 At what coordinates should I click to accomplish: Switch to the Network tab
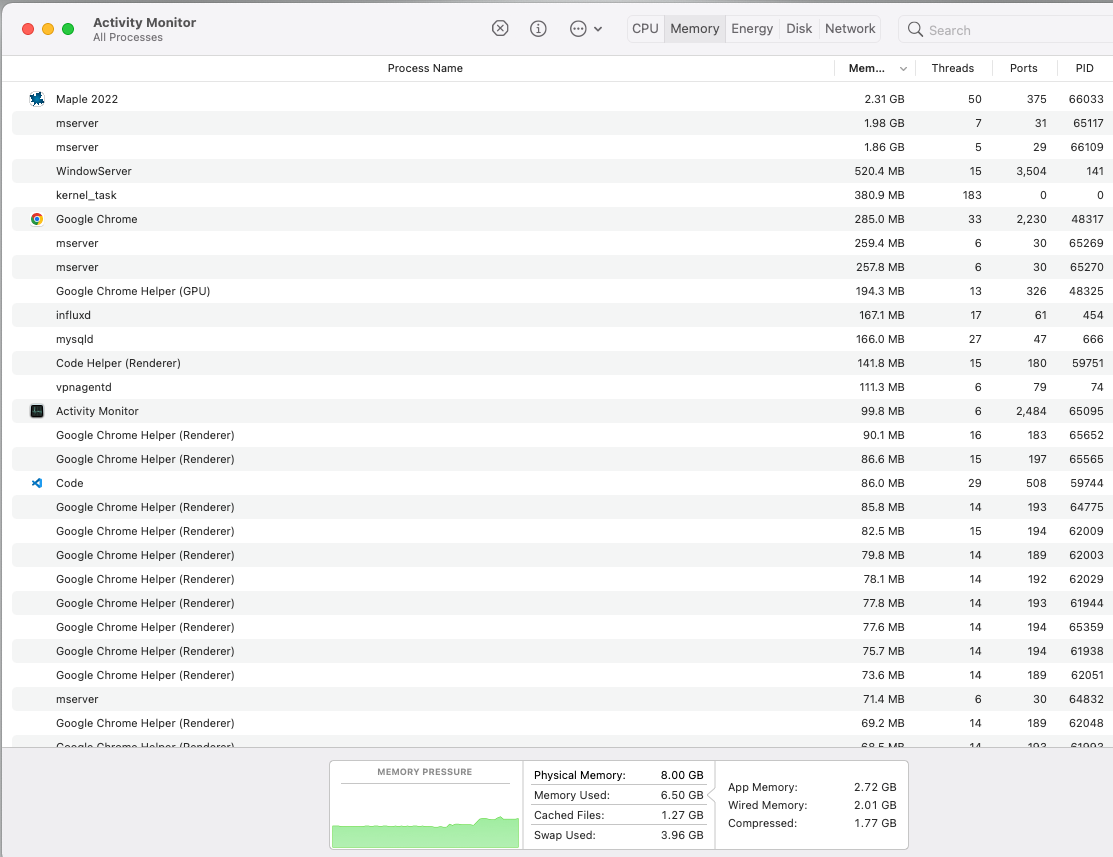[850, 28]
